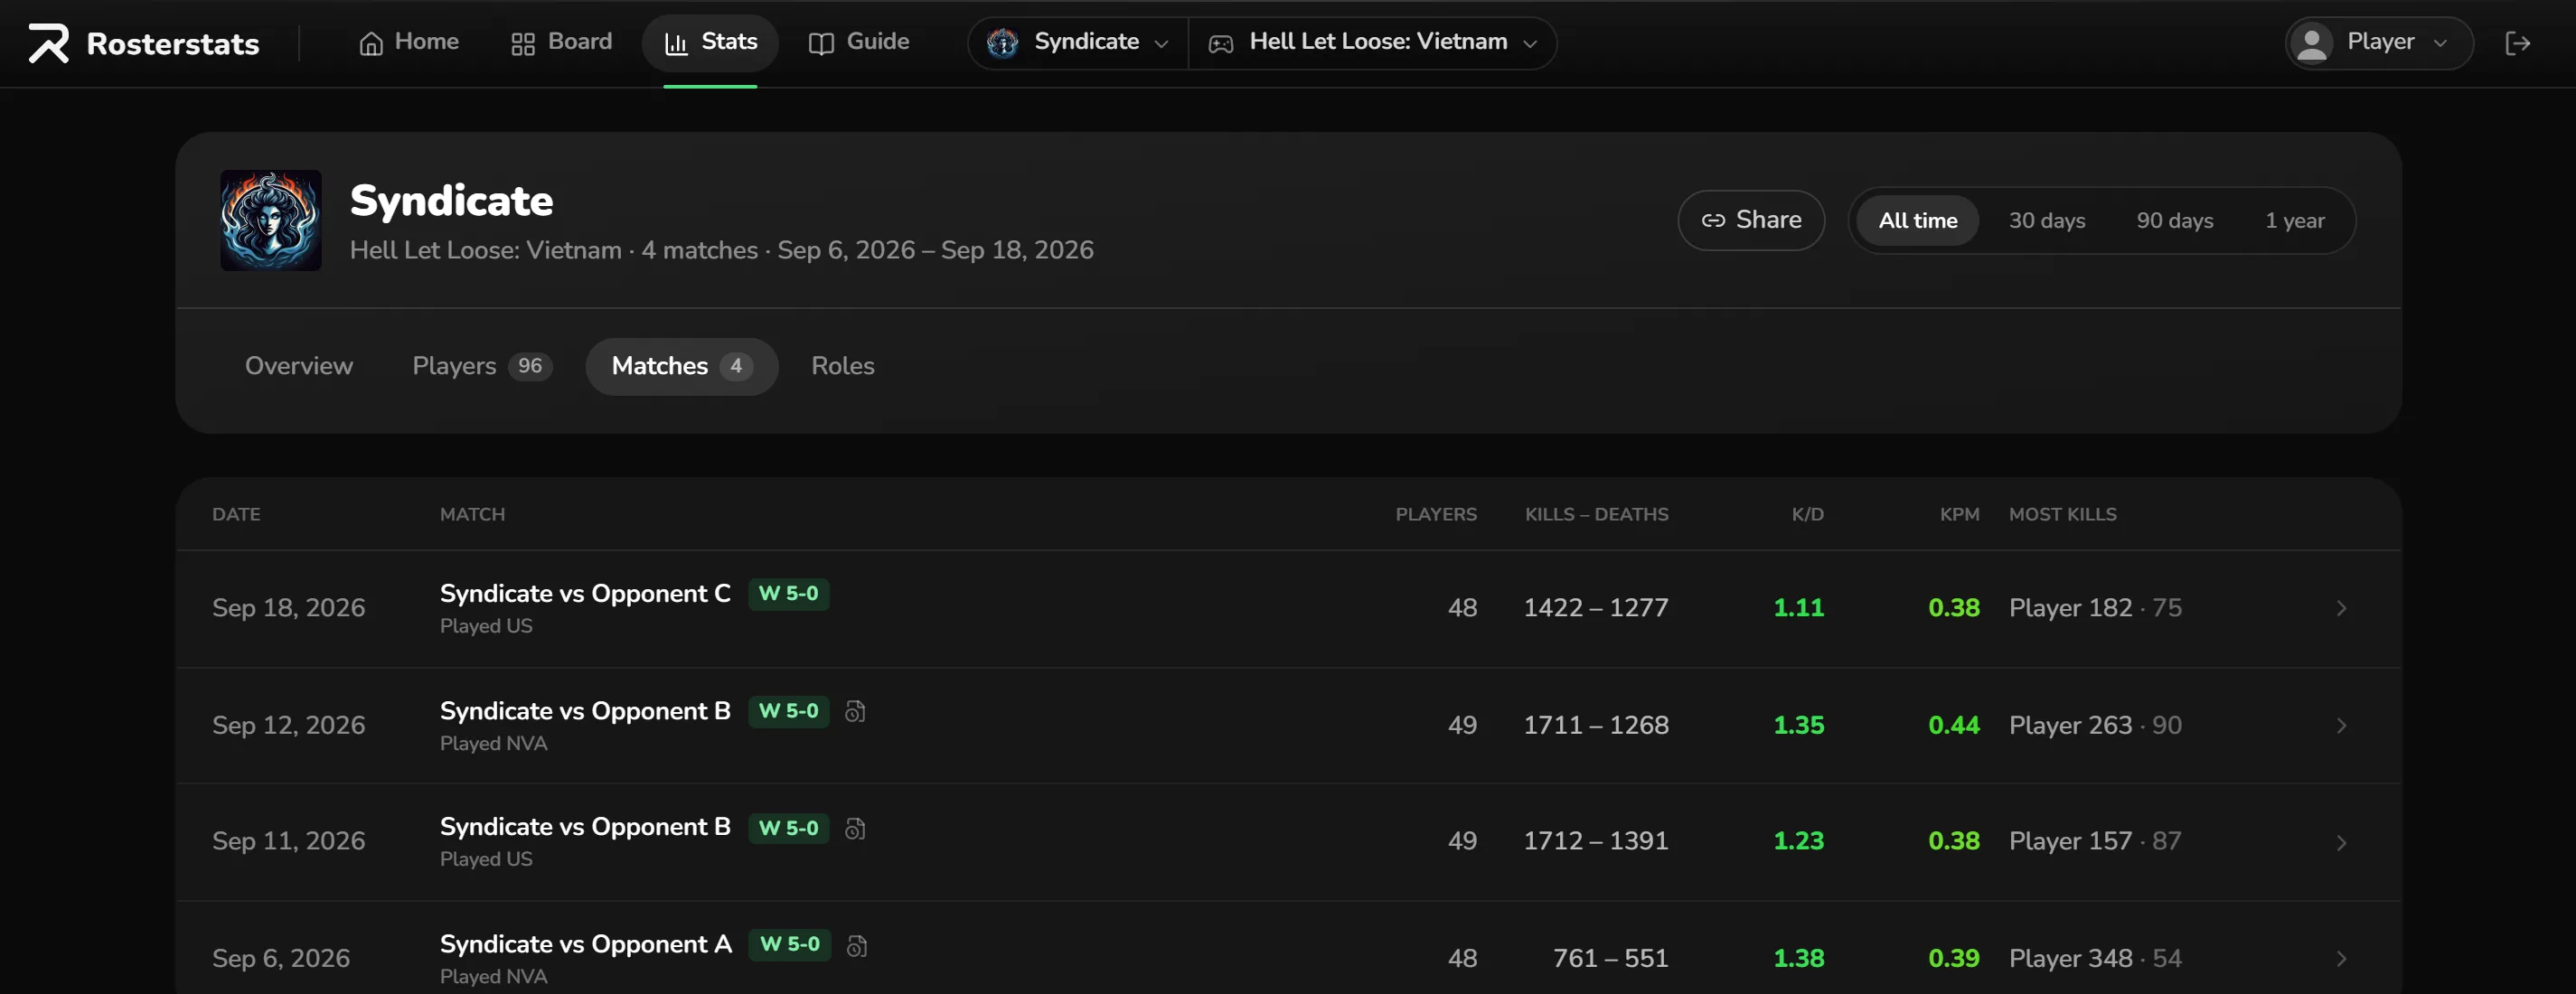Switch to the Overview tab
This screenshot has width=2576, height=994.
299,366
